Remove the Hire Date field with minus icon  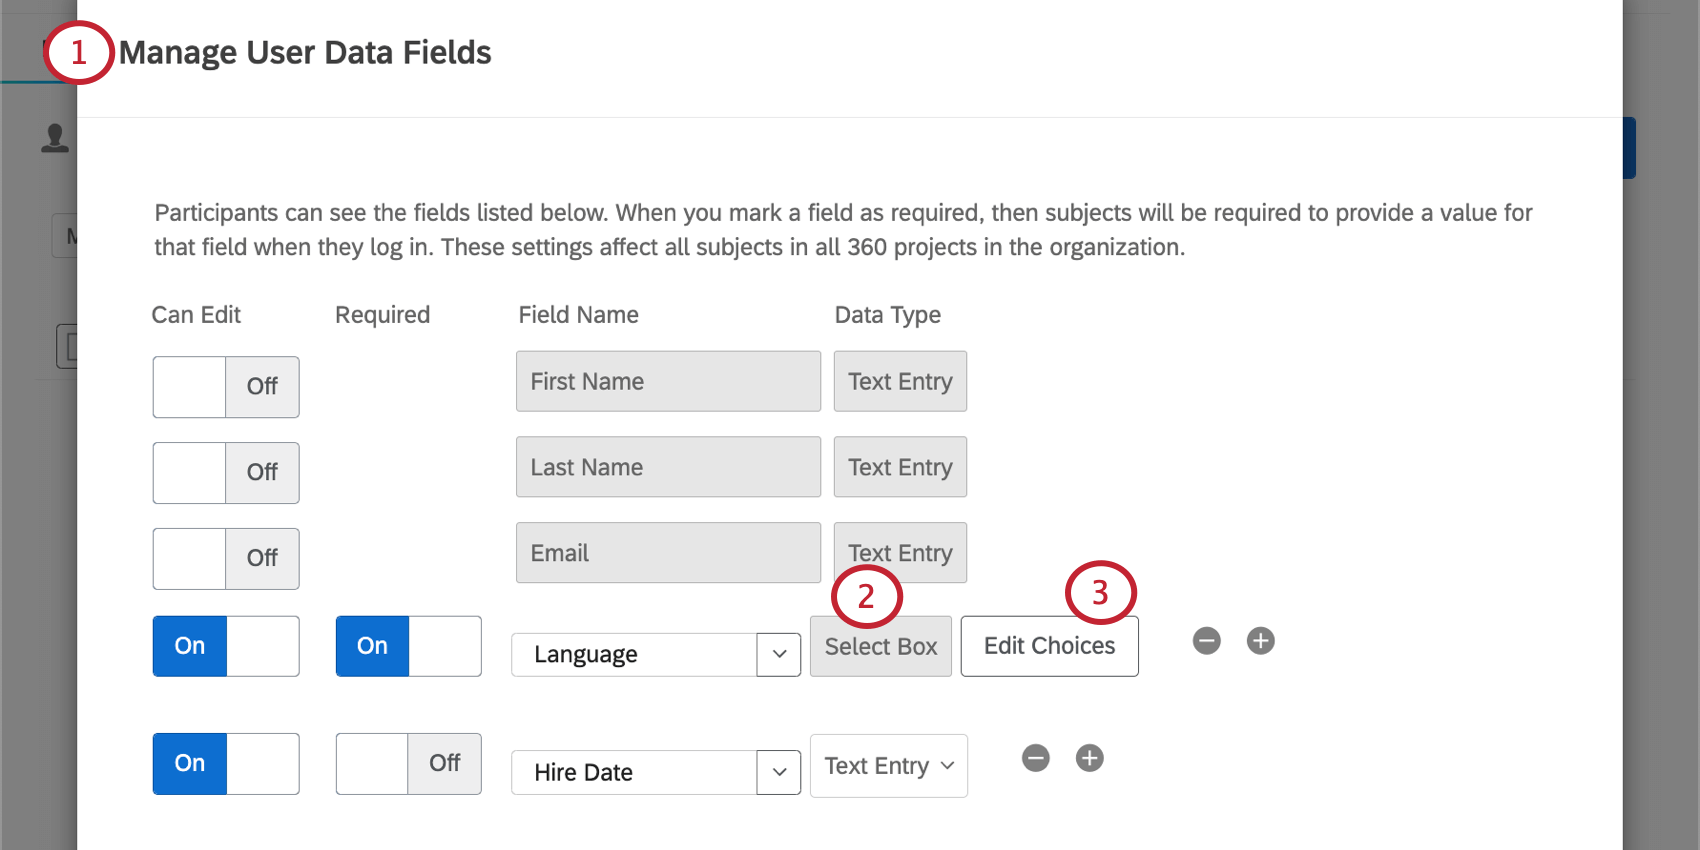pos(1035,758)
